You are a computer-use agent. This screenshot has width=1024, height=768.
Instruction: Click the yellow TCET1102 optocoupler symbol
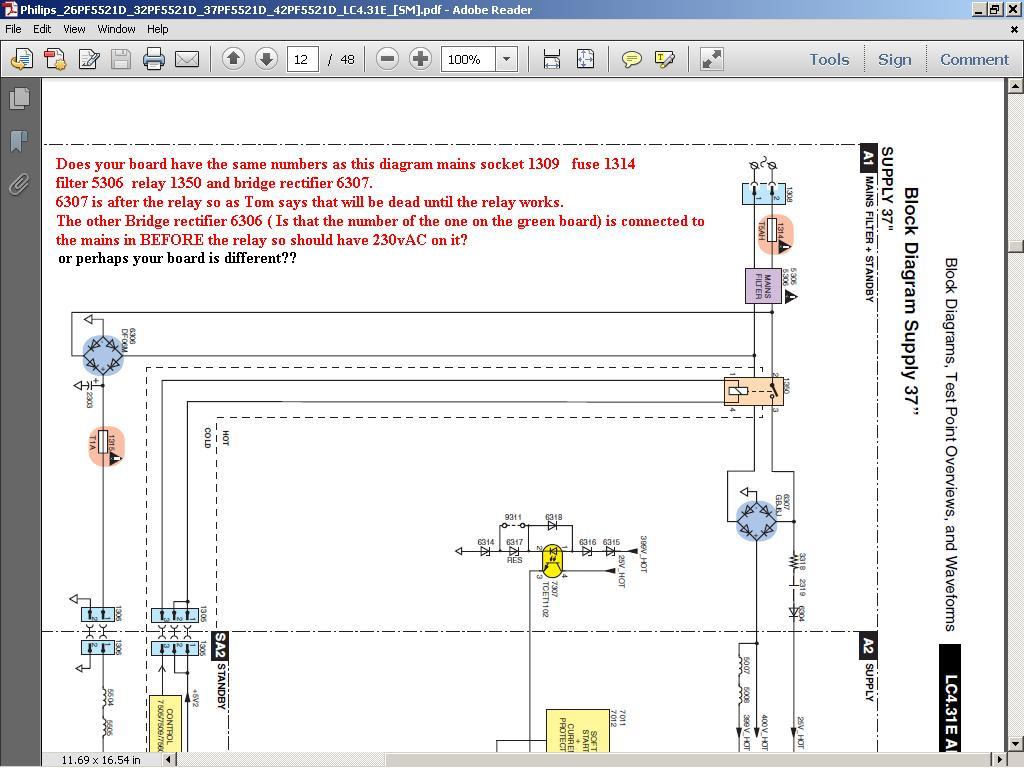[x=552, y=560]
